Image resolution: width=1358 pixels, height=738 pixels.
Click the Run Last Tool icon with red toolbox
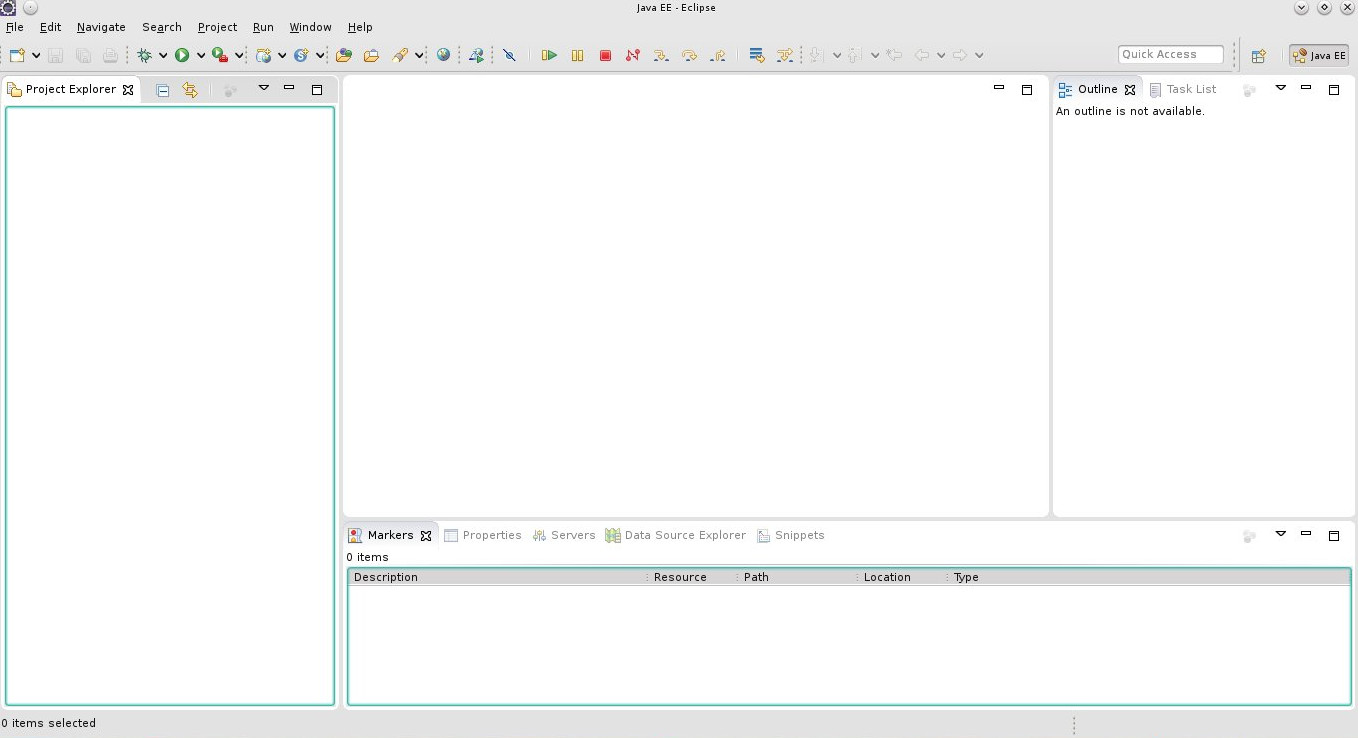coord(220,56)
